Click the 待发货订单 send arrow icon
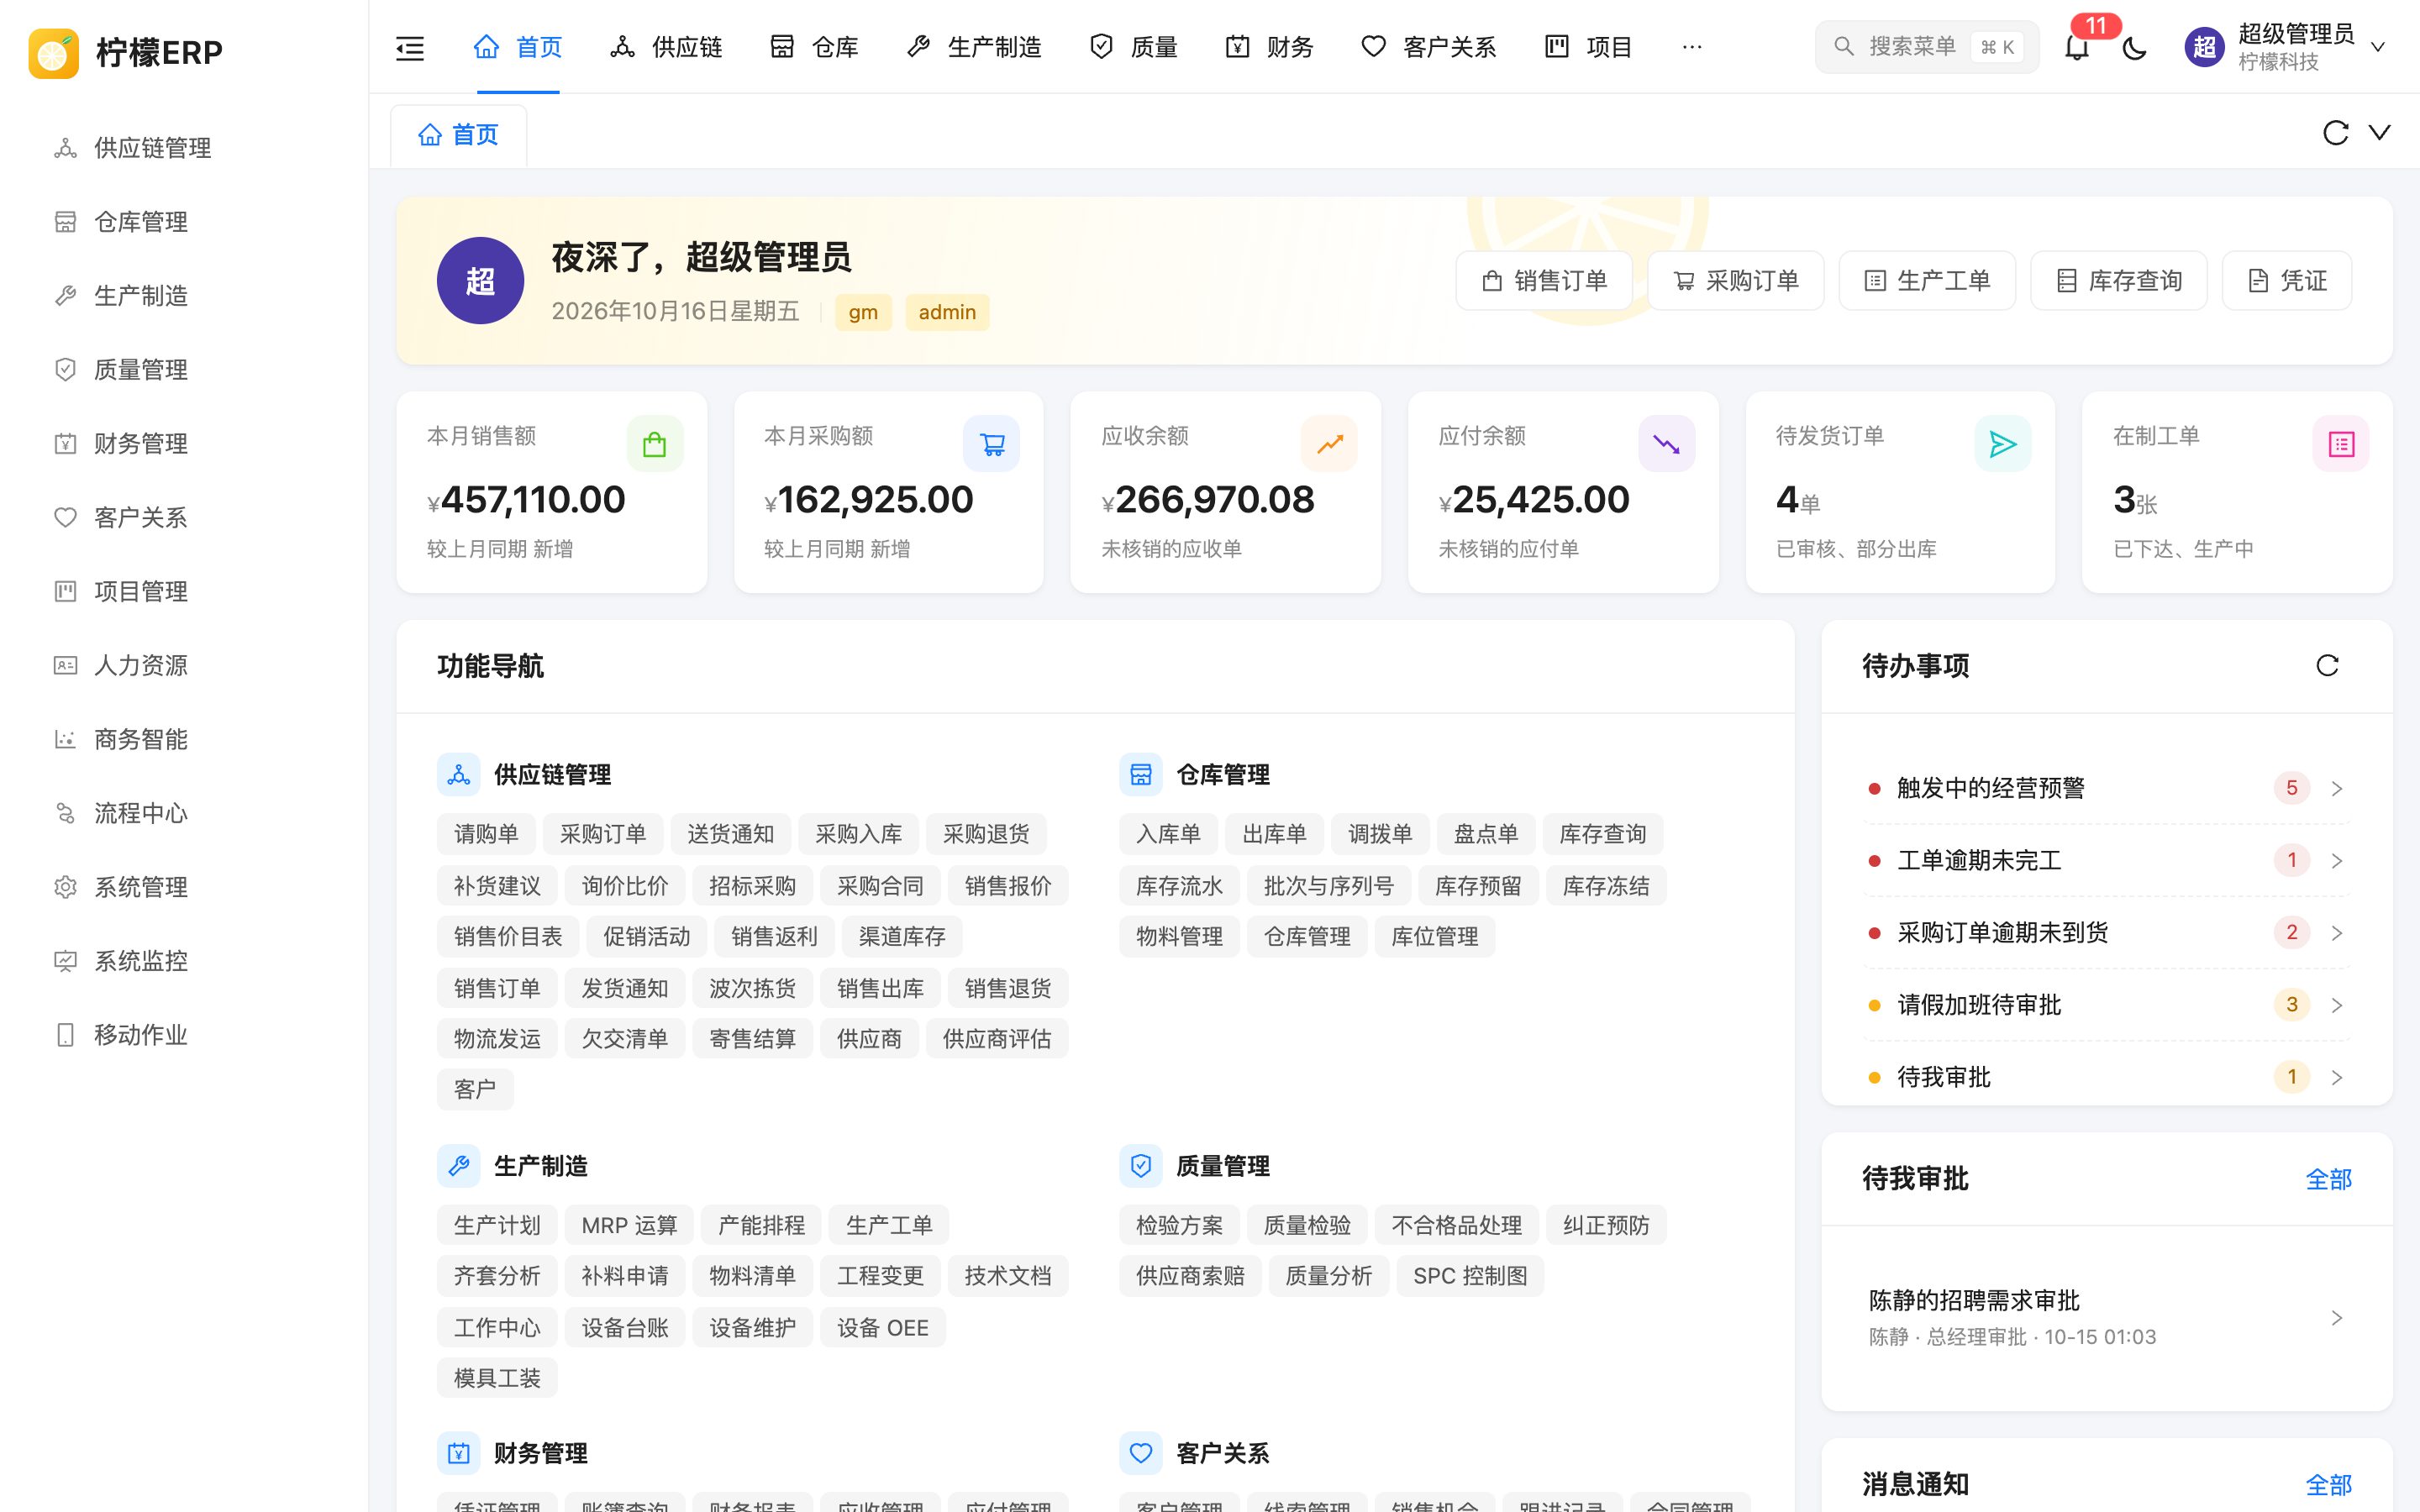Image resolution: width=2420 pixels, height=1512 pixels. (x=2003, y=444)
